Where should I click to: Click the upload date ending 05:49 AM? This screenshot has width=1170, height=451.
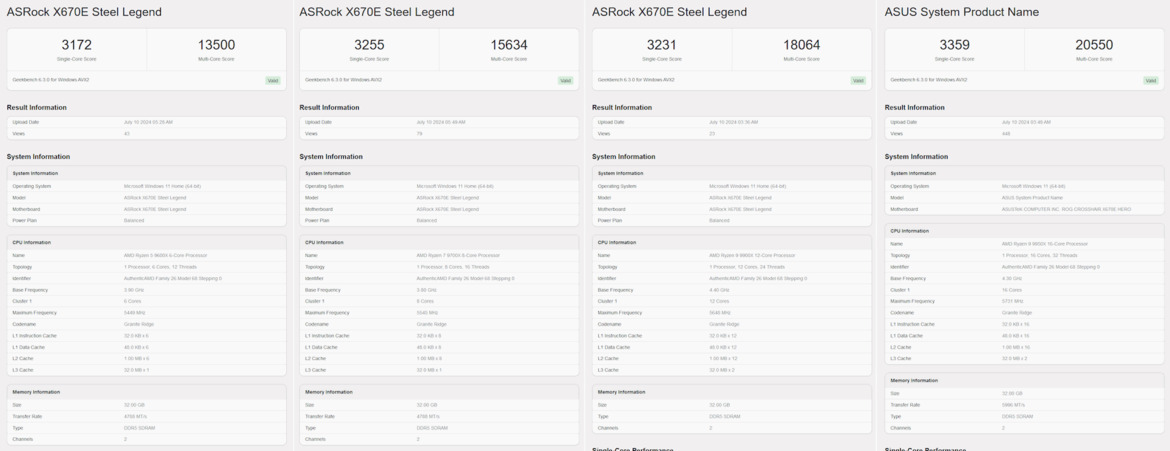click(440, 122)
